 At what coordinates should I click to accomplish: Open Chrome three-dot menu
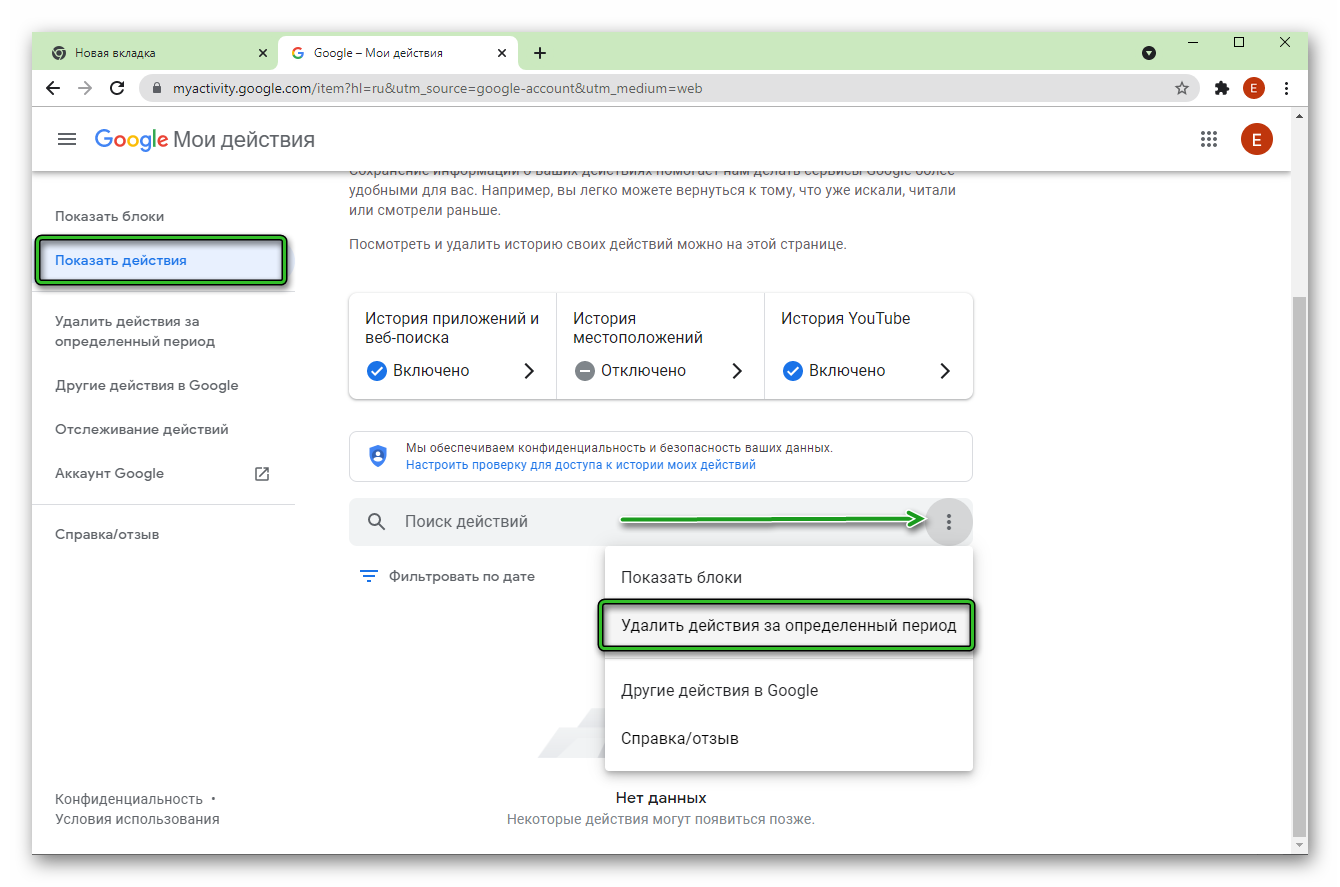[x=1286, y=88]
